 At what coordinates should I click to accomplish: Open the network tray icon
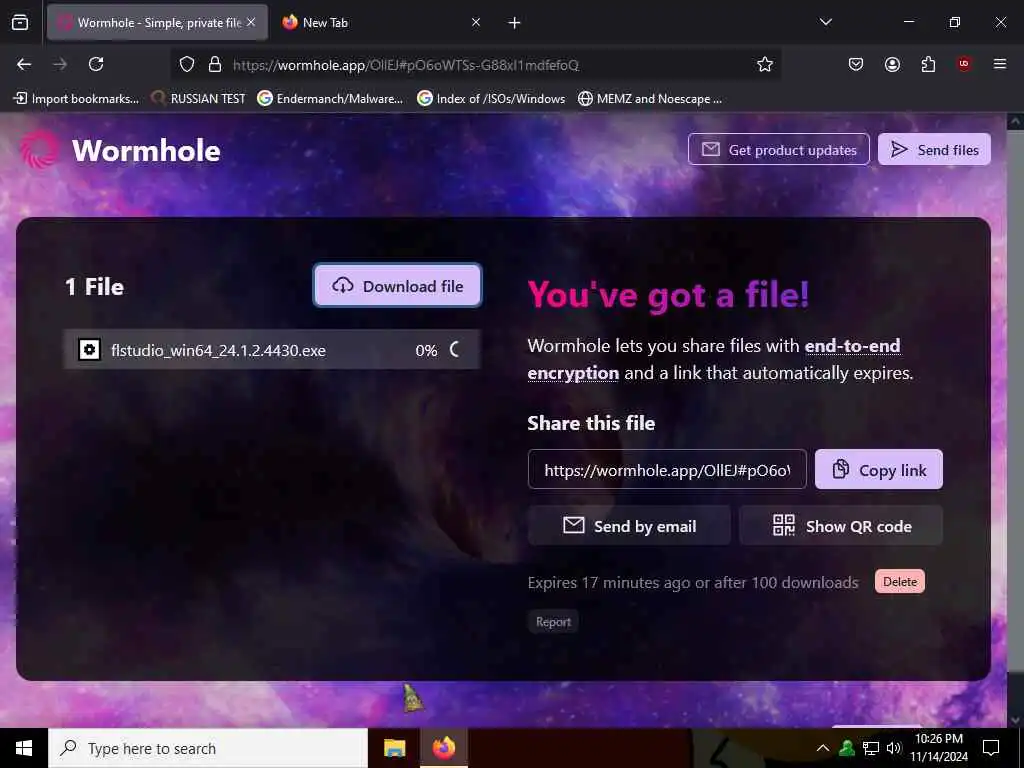(x=871, y=748)
